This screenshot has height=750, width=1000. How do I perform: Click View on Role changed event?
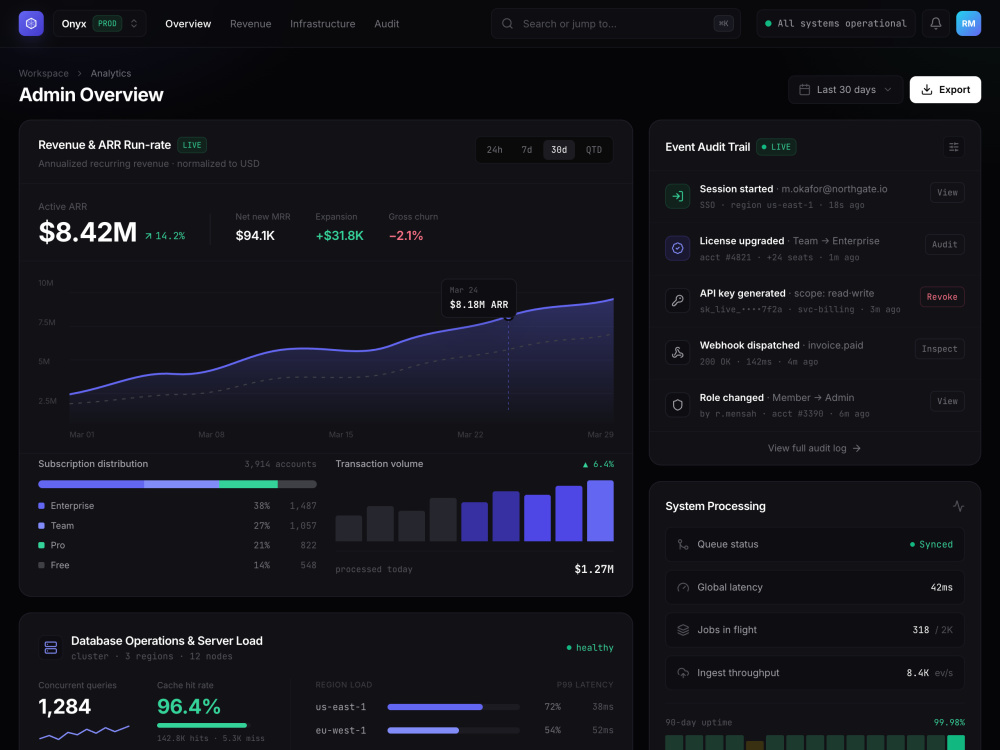pyautogui.click(x=947, y=401)
